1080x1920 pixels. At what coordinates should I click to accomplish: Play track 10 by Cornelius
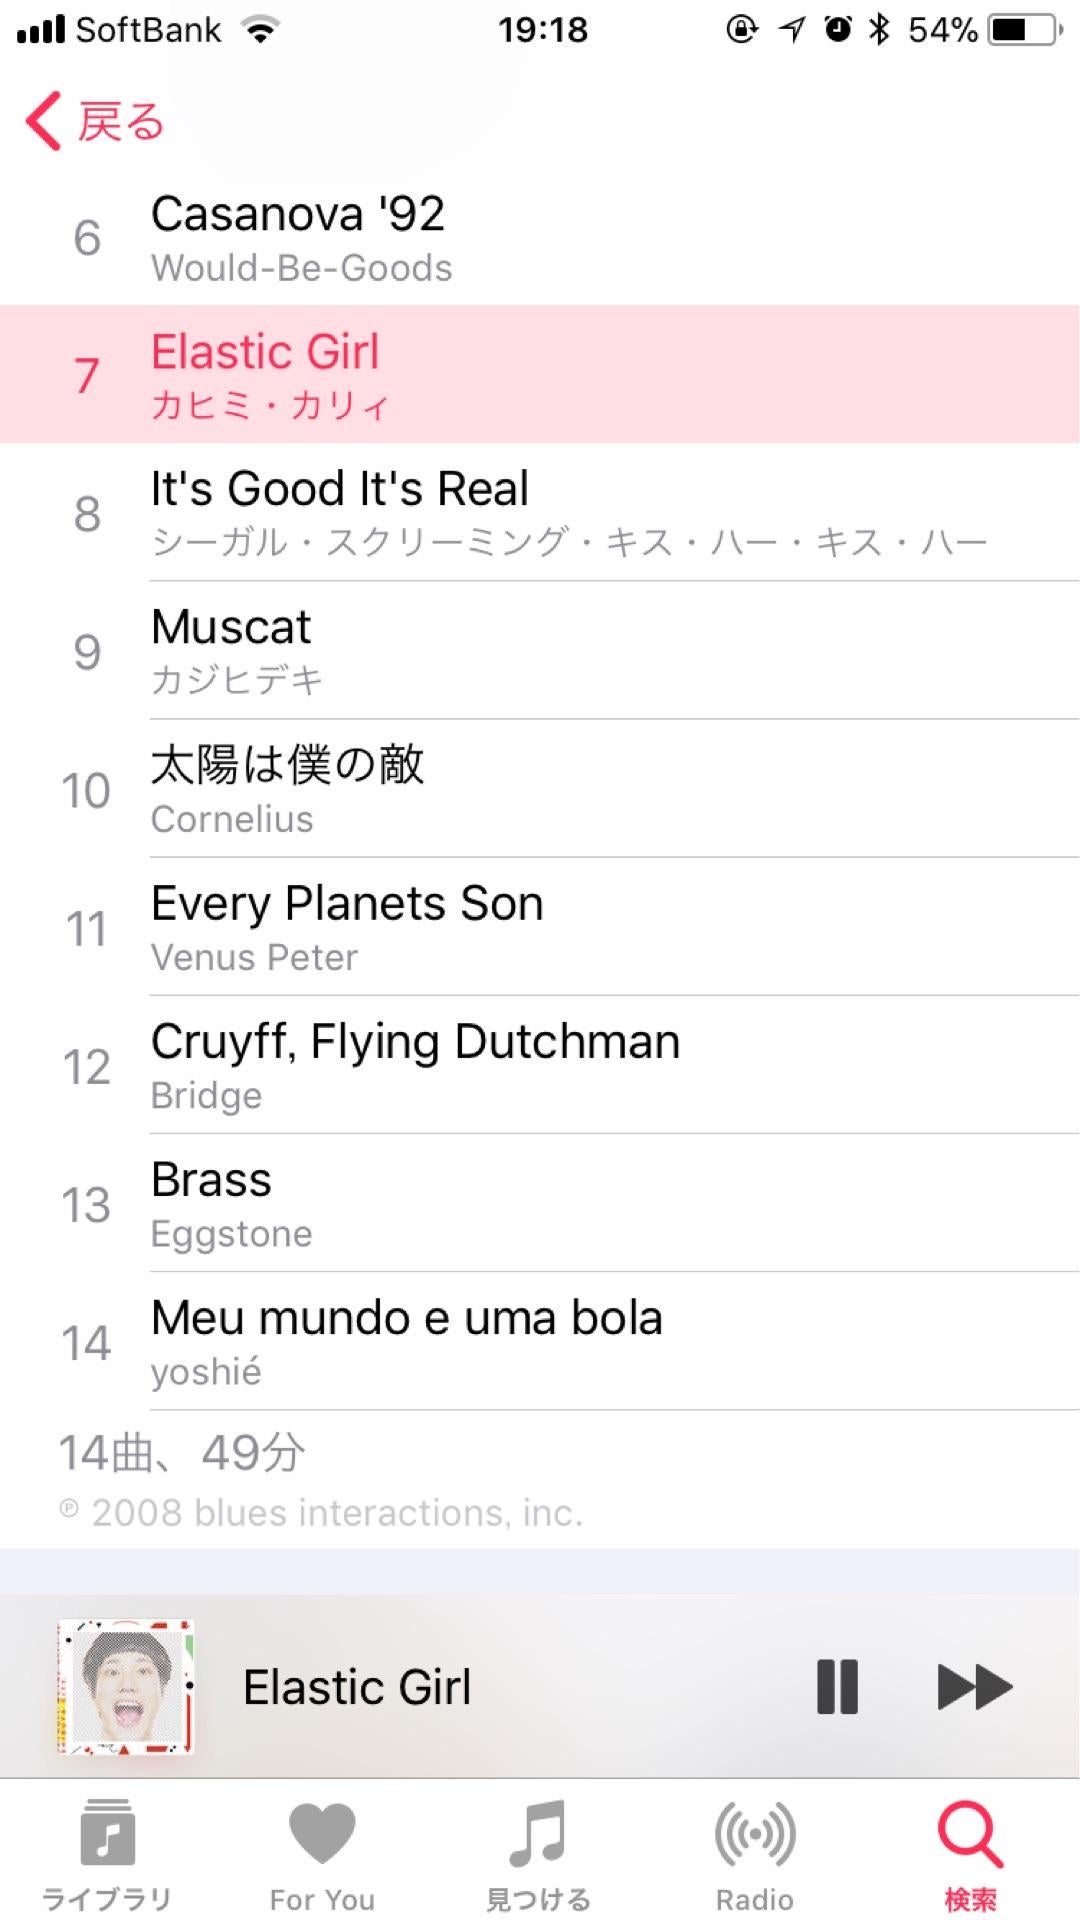click(540, 789)
